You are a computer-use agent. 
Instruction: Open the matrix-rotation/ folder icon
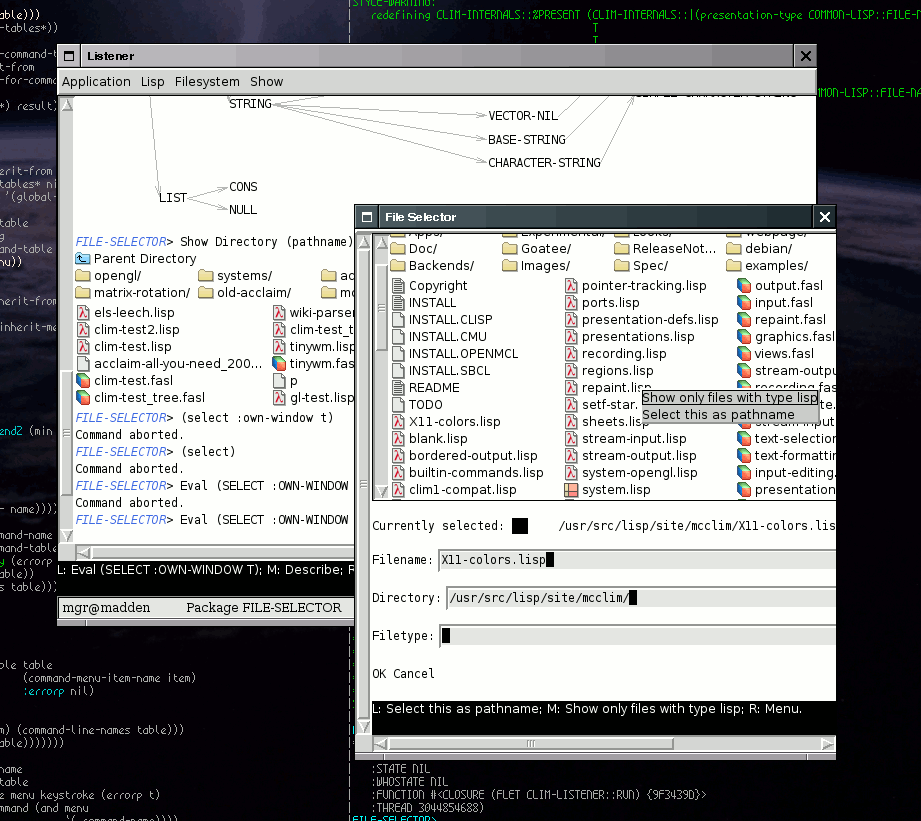coord(83,292)
